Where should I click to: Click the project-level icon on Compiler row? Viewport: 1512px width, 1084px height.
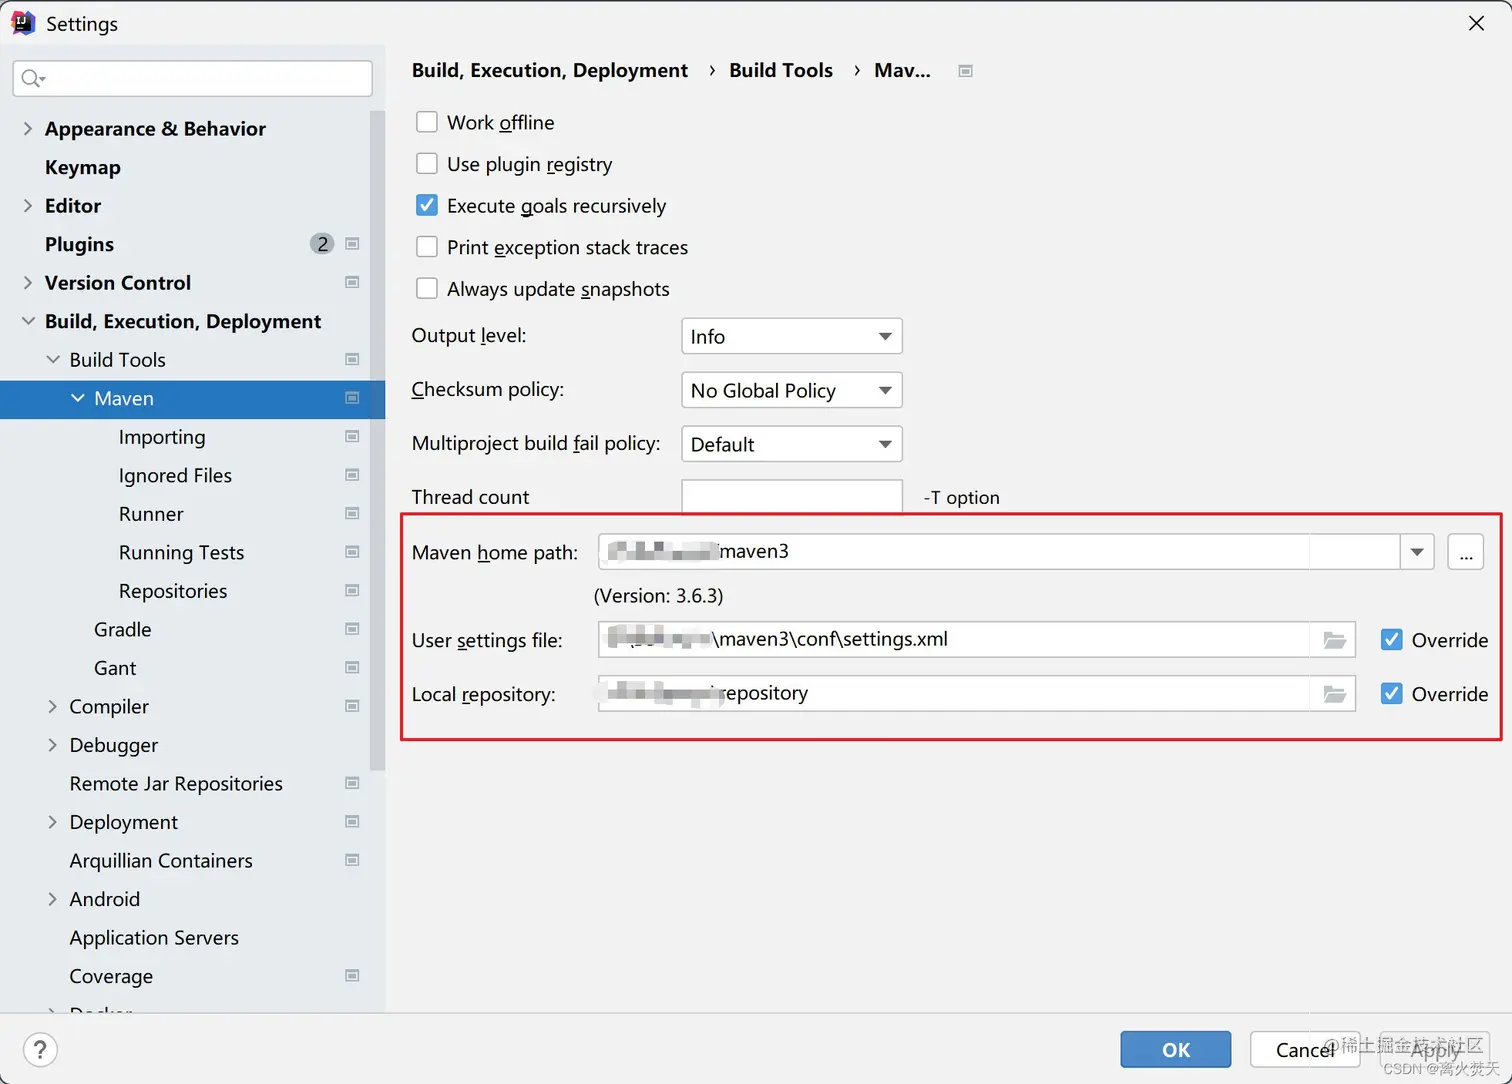point(352,706)
